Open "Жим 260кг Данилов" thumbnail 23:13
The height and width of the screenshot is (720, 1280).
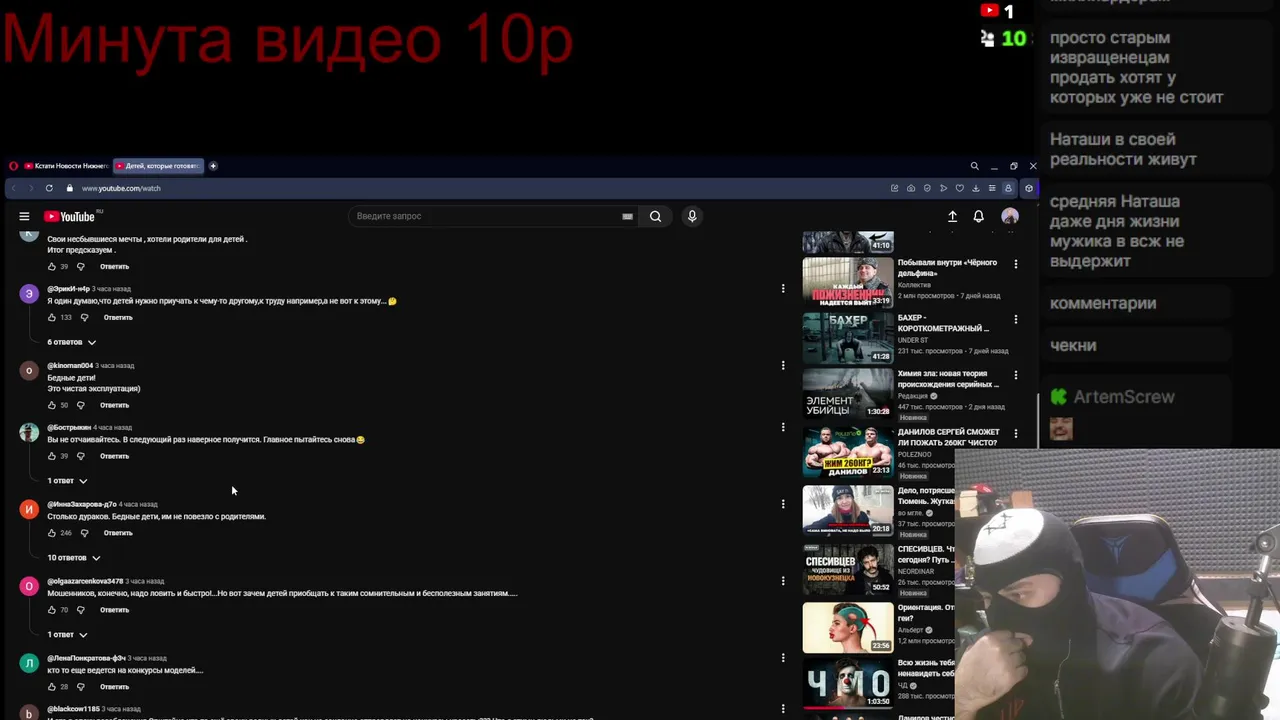848,451
